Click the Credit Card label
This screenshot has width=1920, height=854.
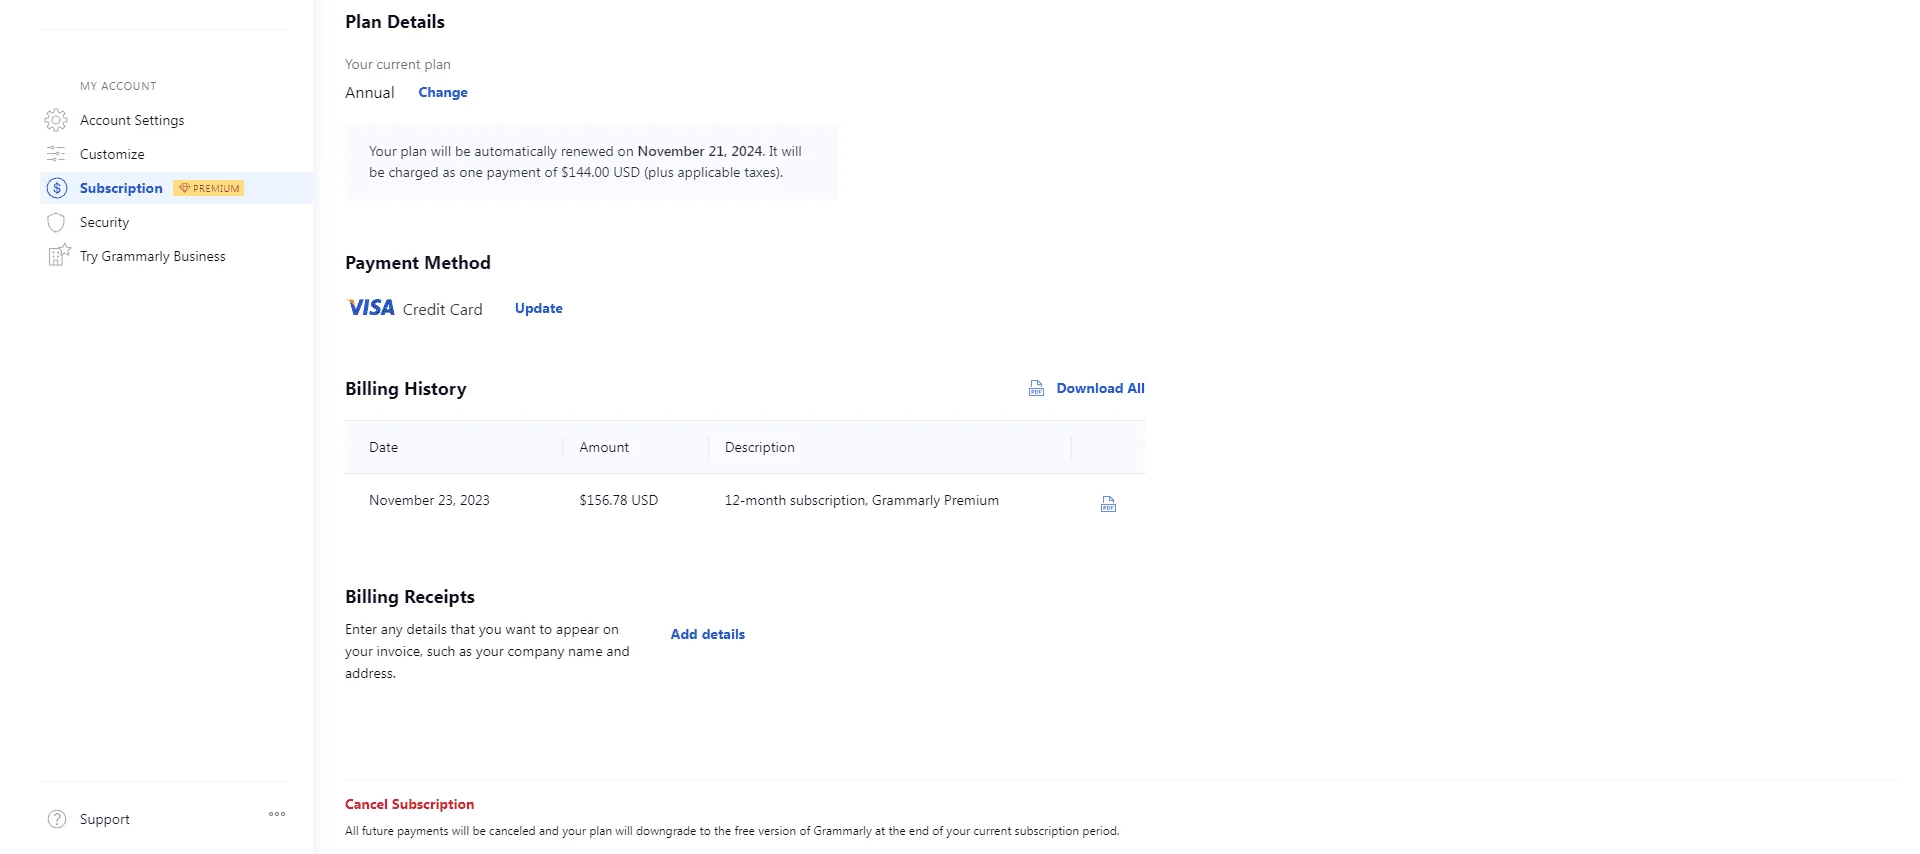tap(443, 309)
